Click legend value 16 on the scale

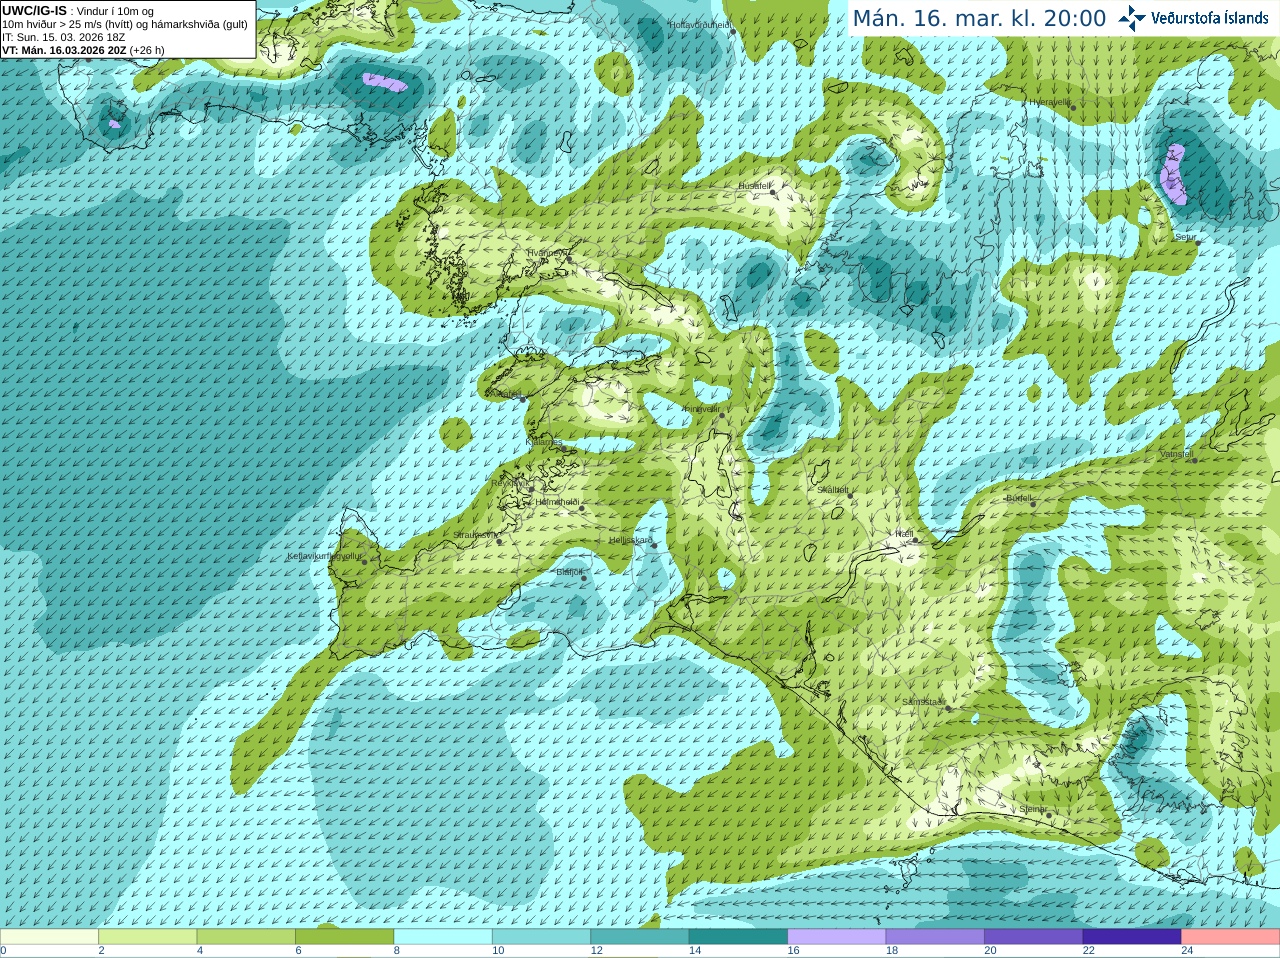click(x=793, y=951)
